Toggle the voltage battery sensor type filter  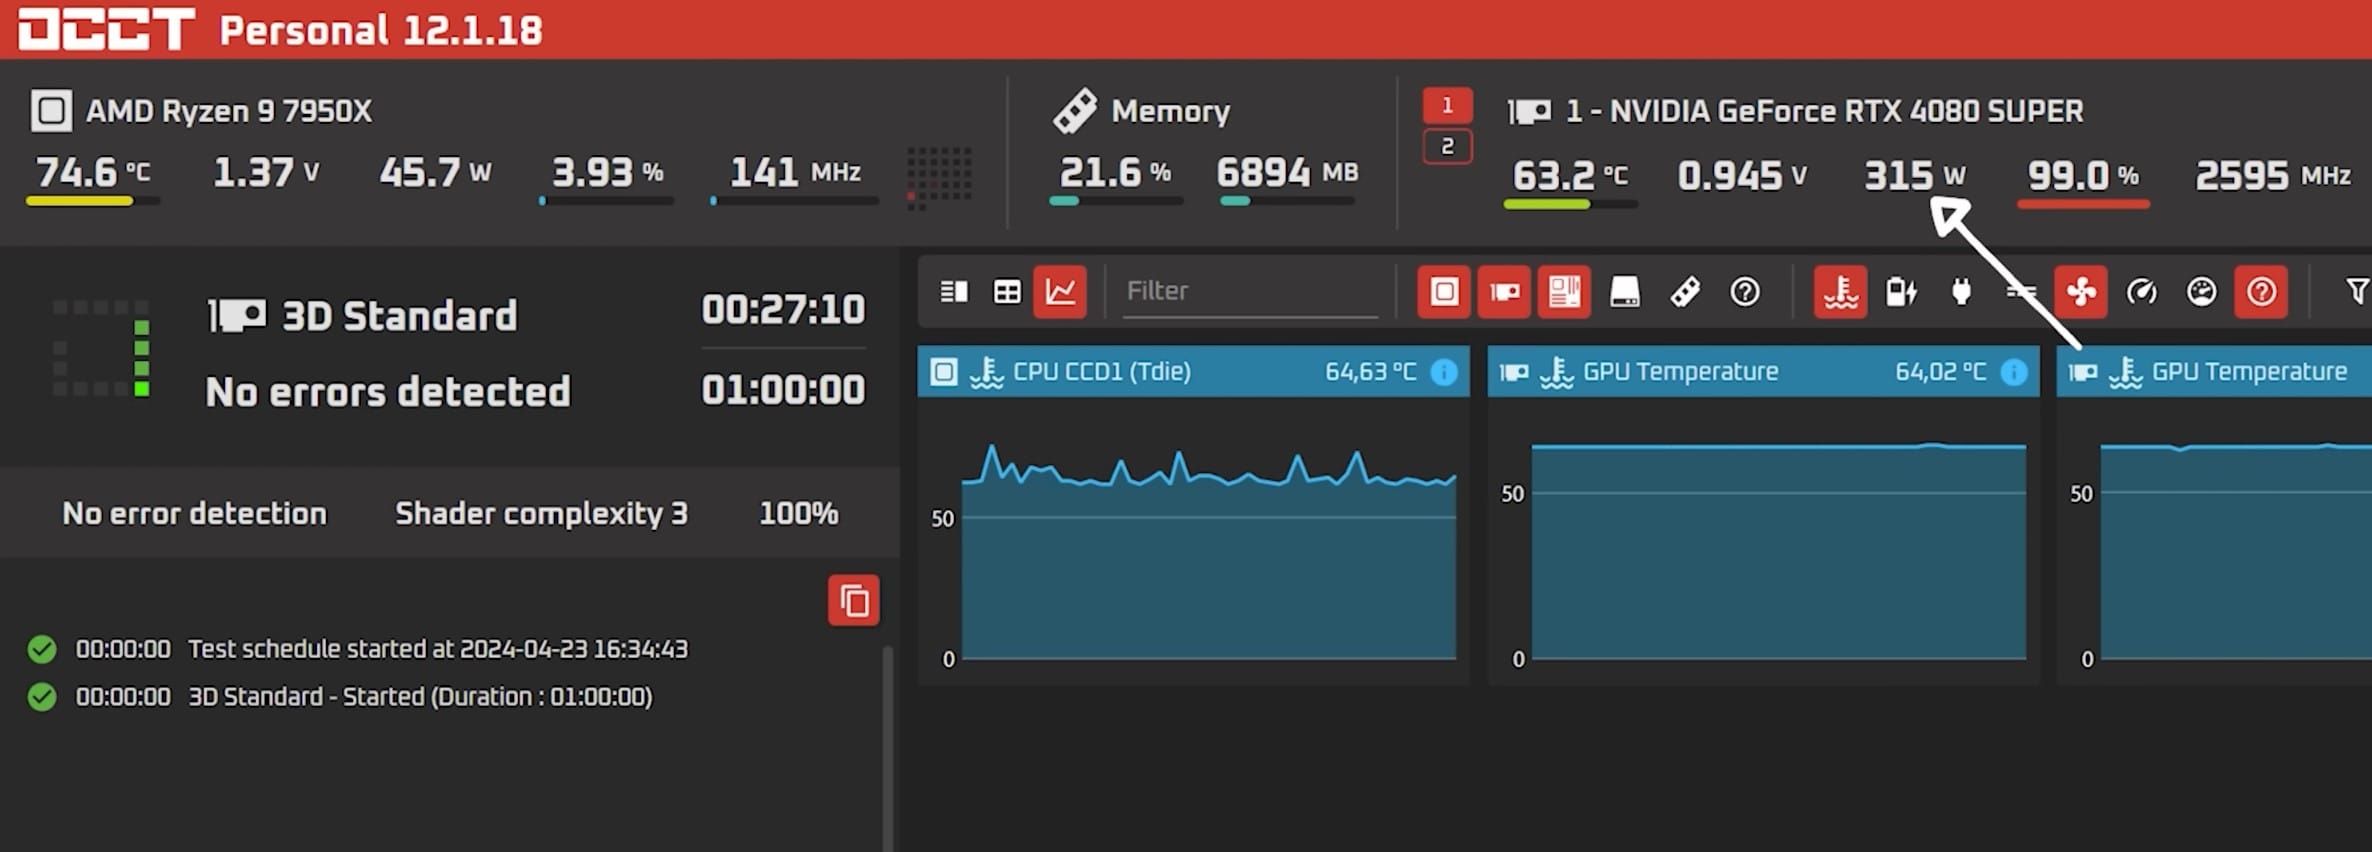[1901, 292]
